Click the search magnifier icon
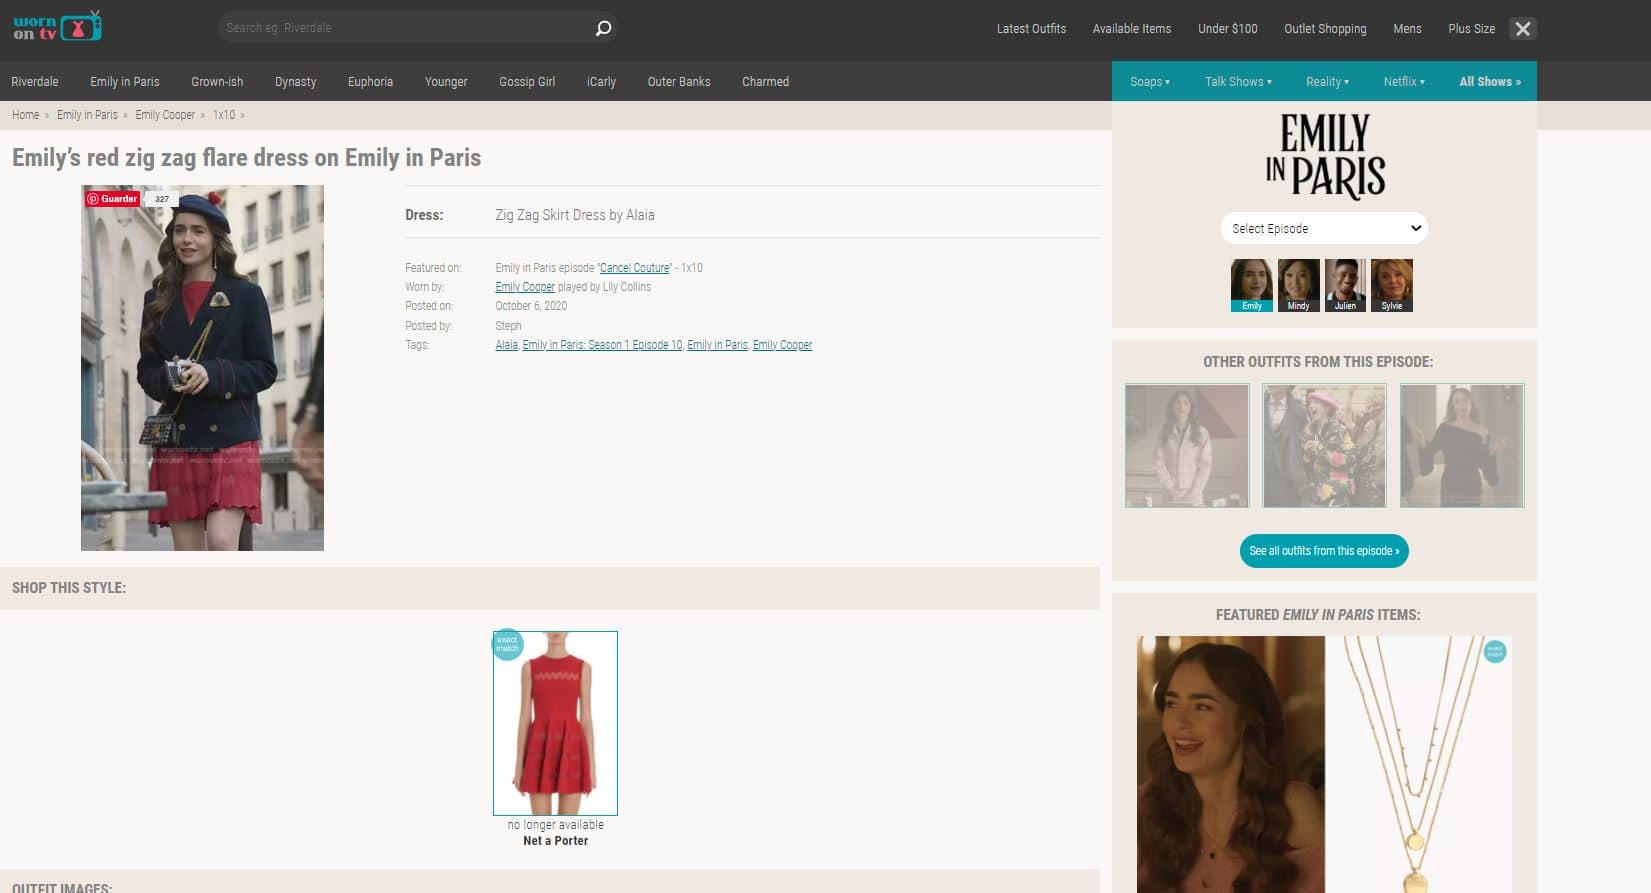The image size is (1651, 893). [603, 28]
